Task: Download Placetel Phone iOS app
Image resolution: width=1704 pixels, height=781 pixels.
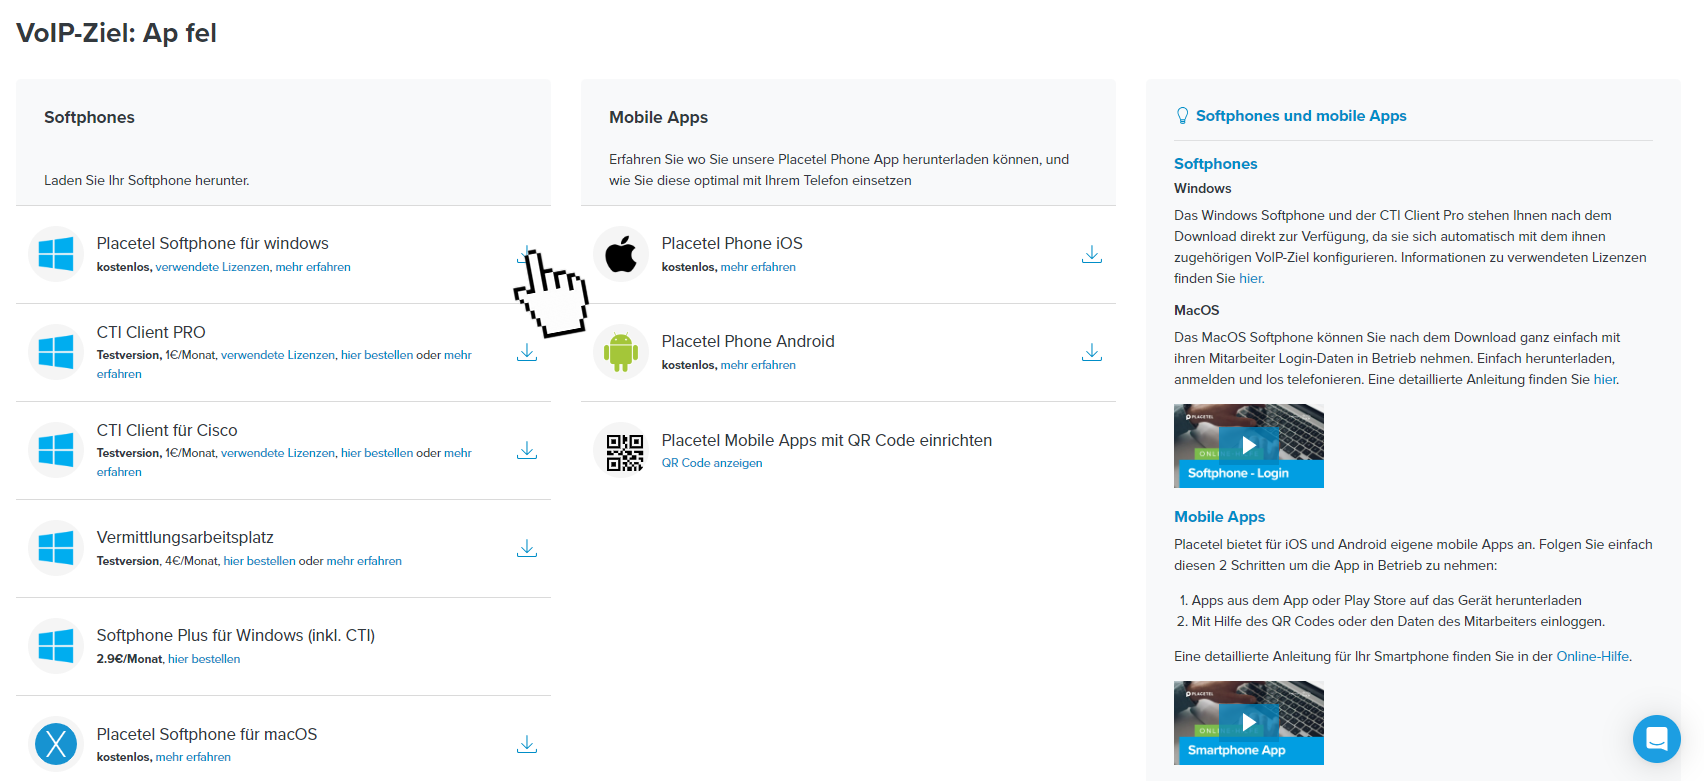Action: click(1092, 254)
